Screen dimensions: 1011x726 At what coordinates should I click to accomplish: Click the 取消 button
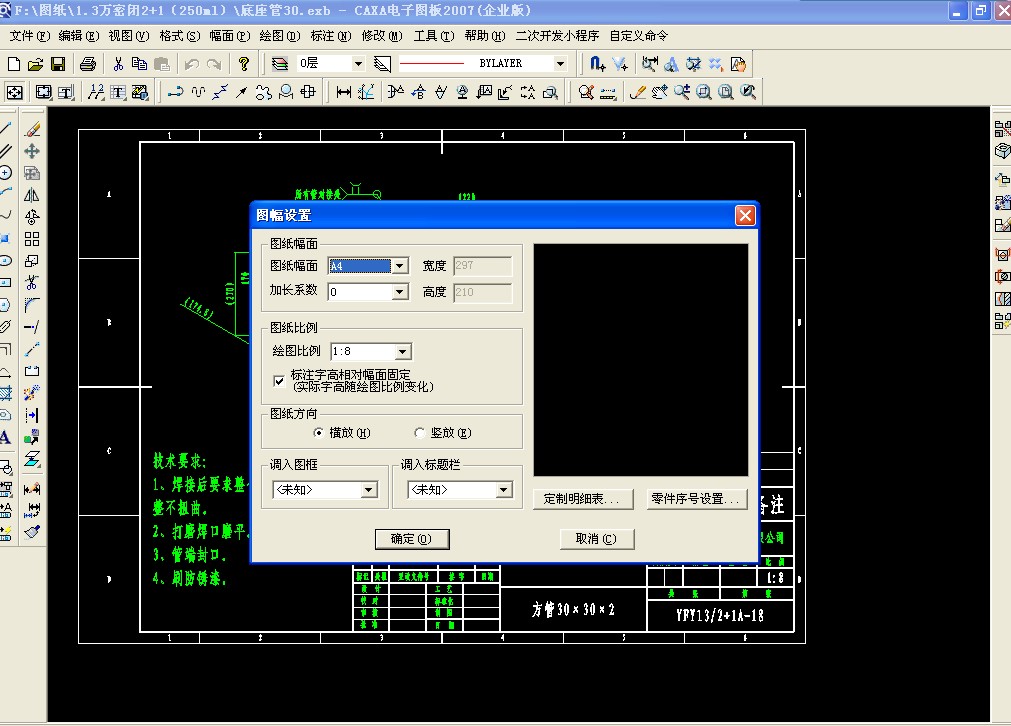click(596, 539)
